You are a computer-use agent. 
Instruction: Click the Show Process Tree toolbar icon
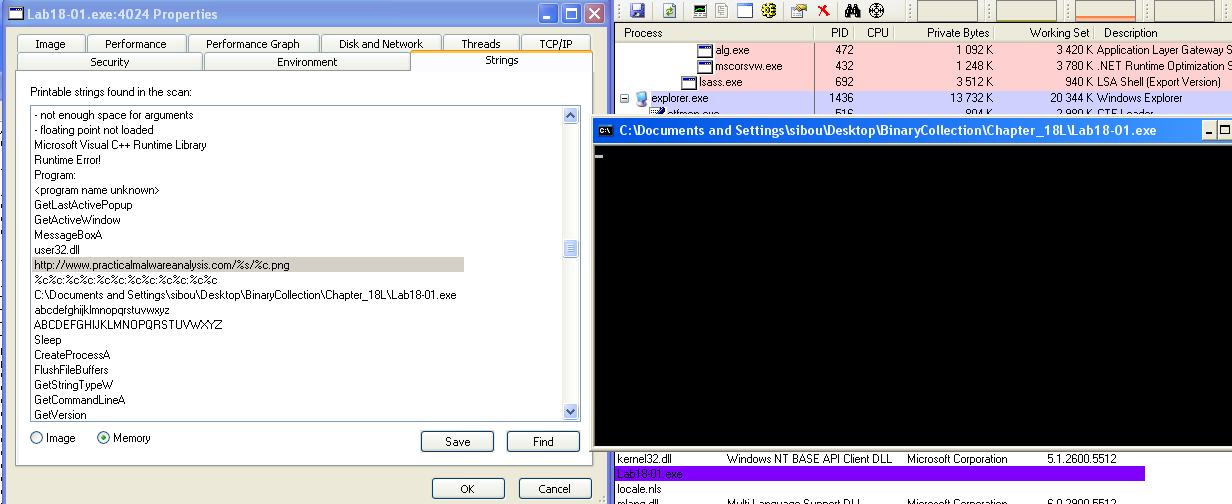(721, 11)
